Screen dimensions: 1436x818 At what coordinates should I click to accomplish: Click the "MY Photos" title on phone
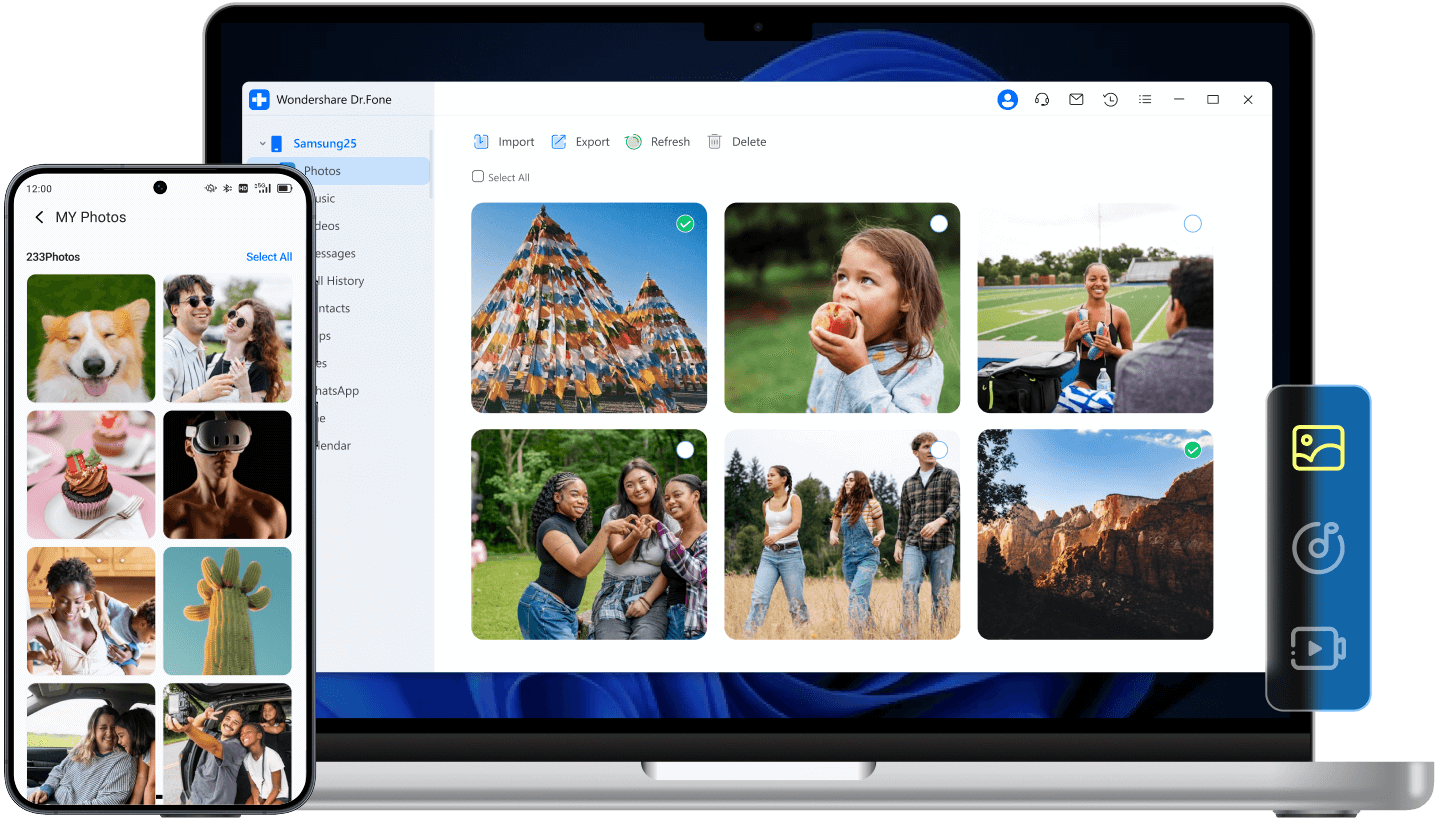91,217
